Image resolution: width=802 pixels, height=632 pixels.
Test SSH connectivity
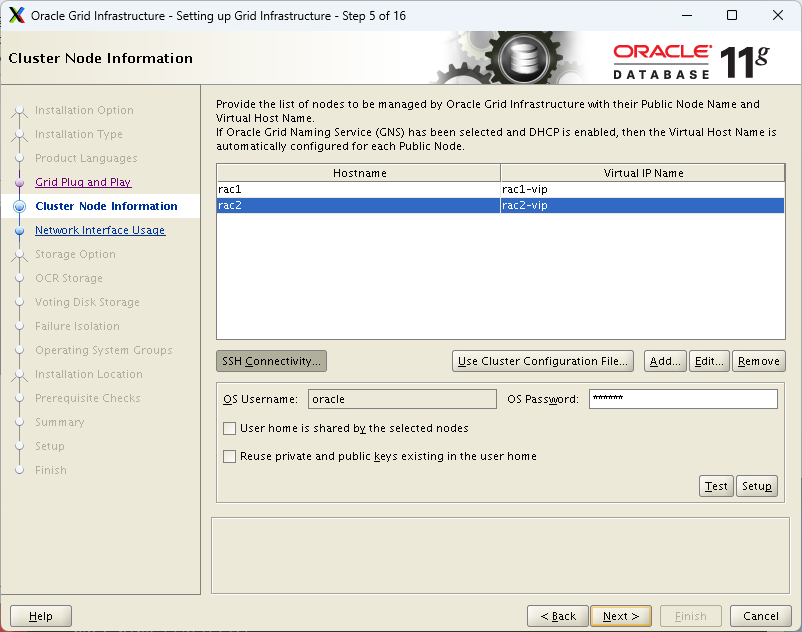tap(716, 486)
